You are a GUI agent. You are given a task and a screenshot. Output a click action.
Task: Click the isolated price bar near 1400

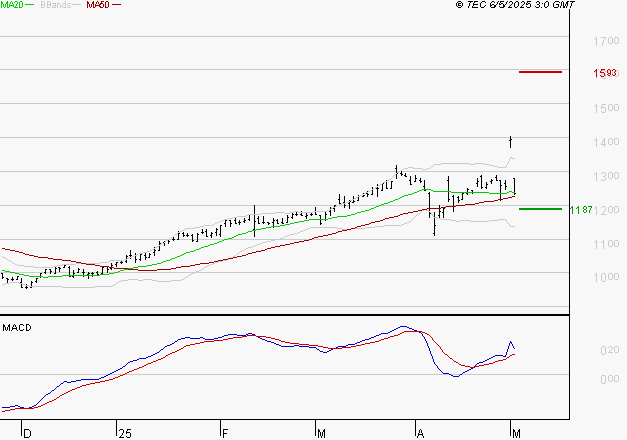tap(511, 142)
